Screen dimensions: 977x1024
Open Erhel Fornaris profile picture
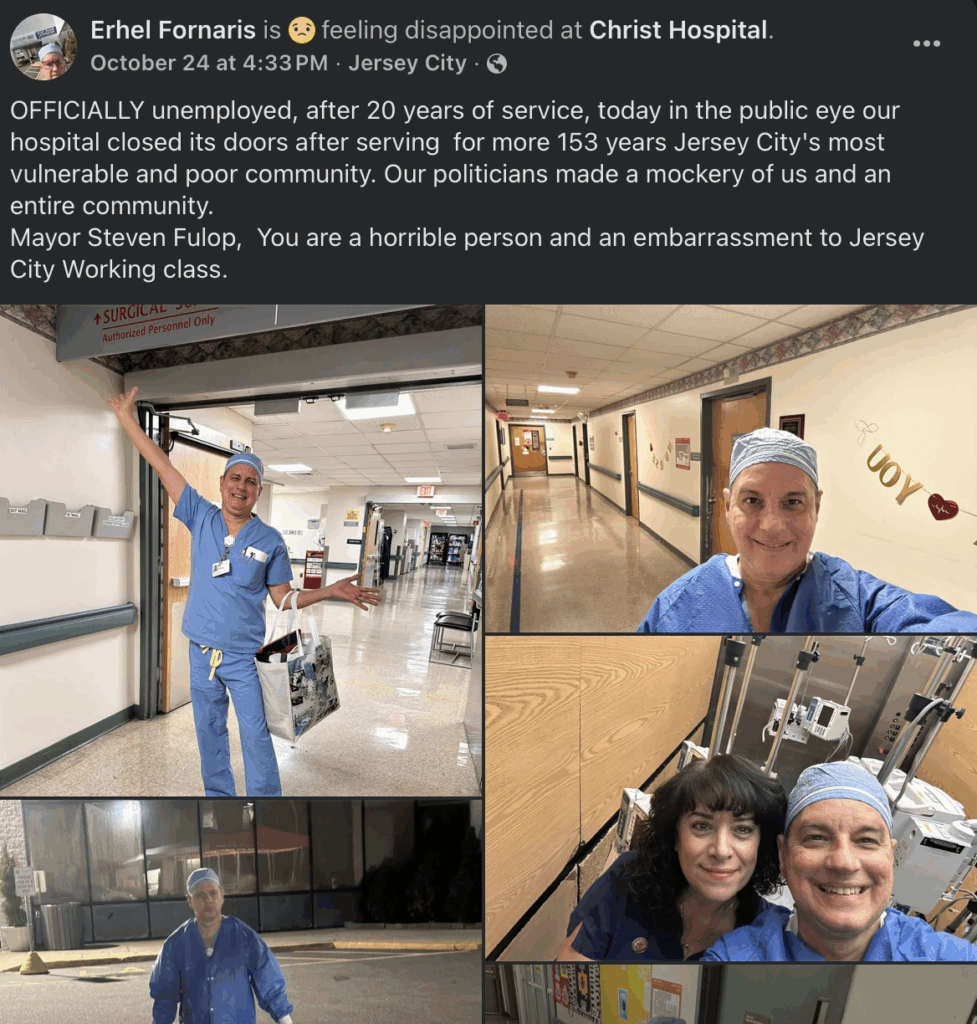(43, 46)
